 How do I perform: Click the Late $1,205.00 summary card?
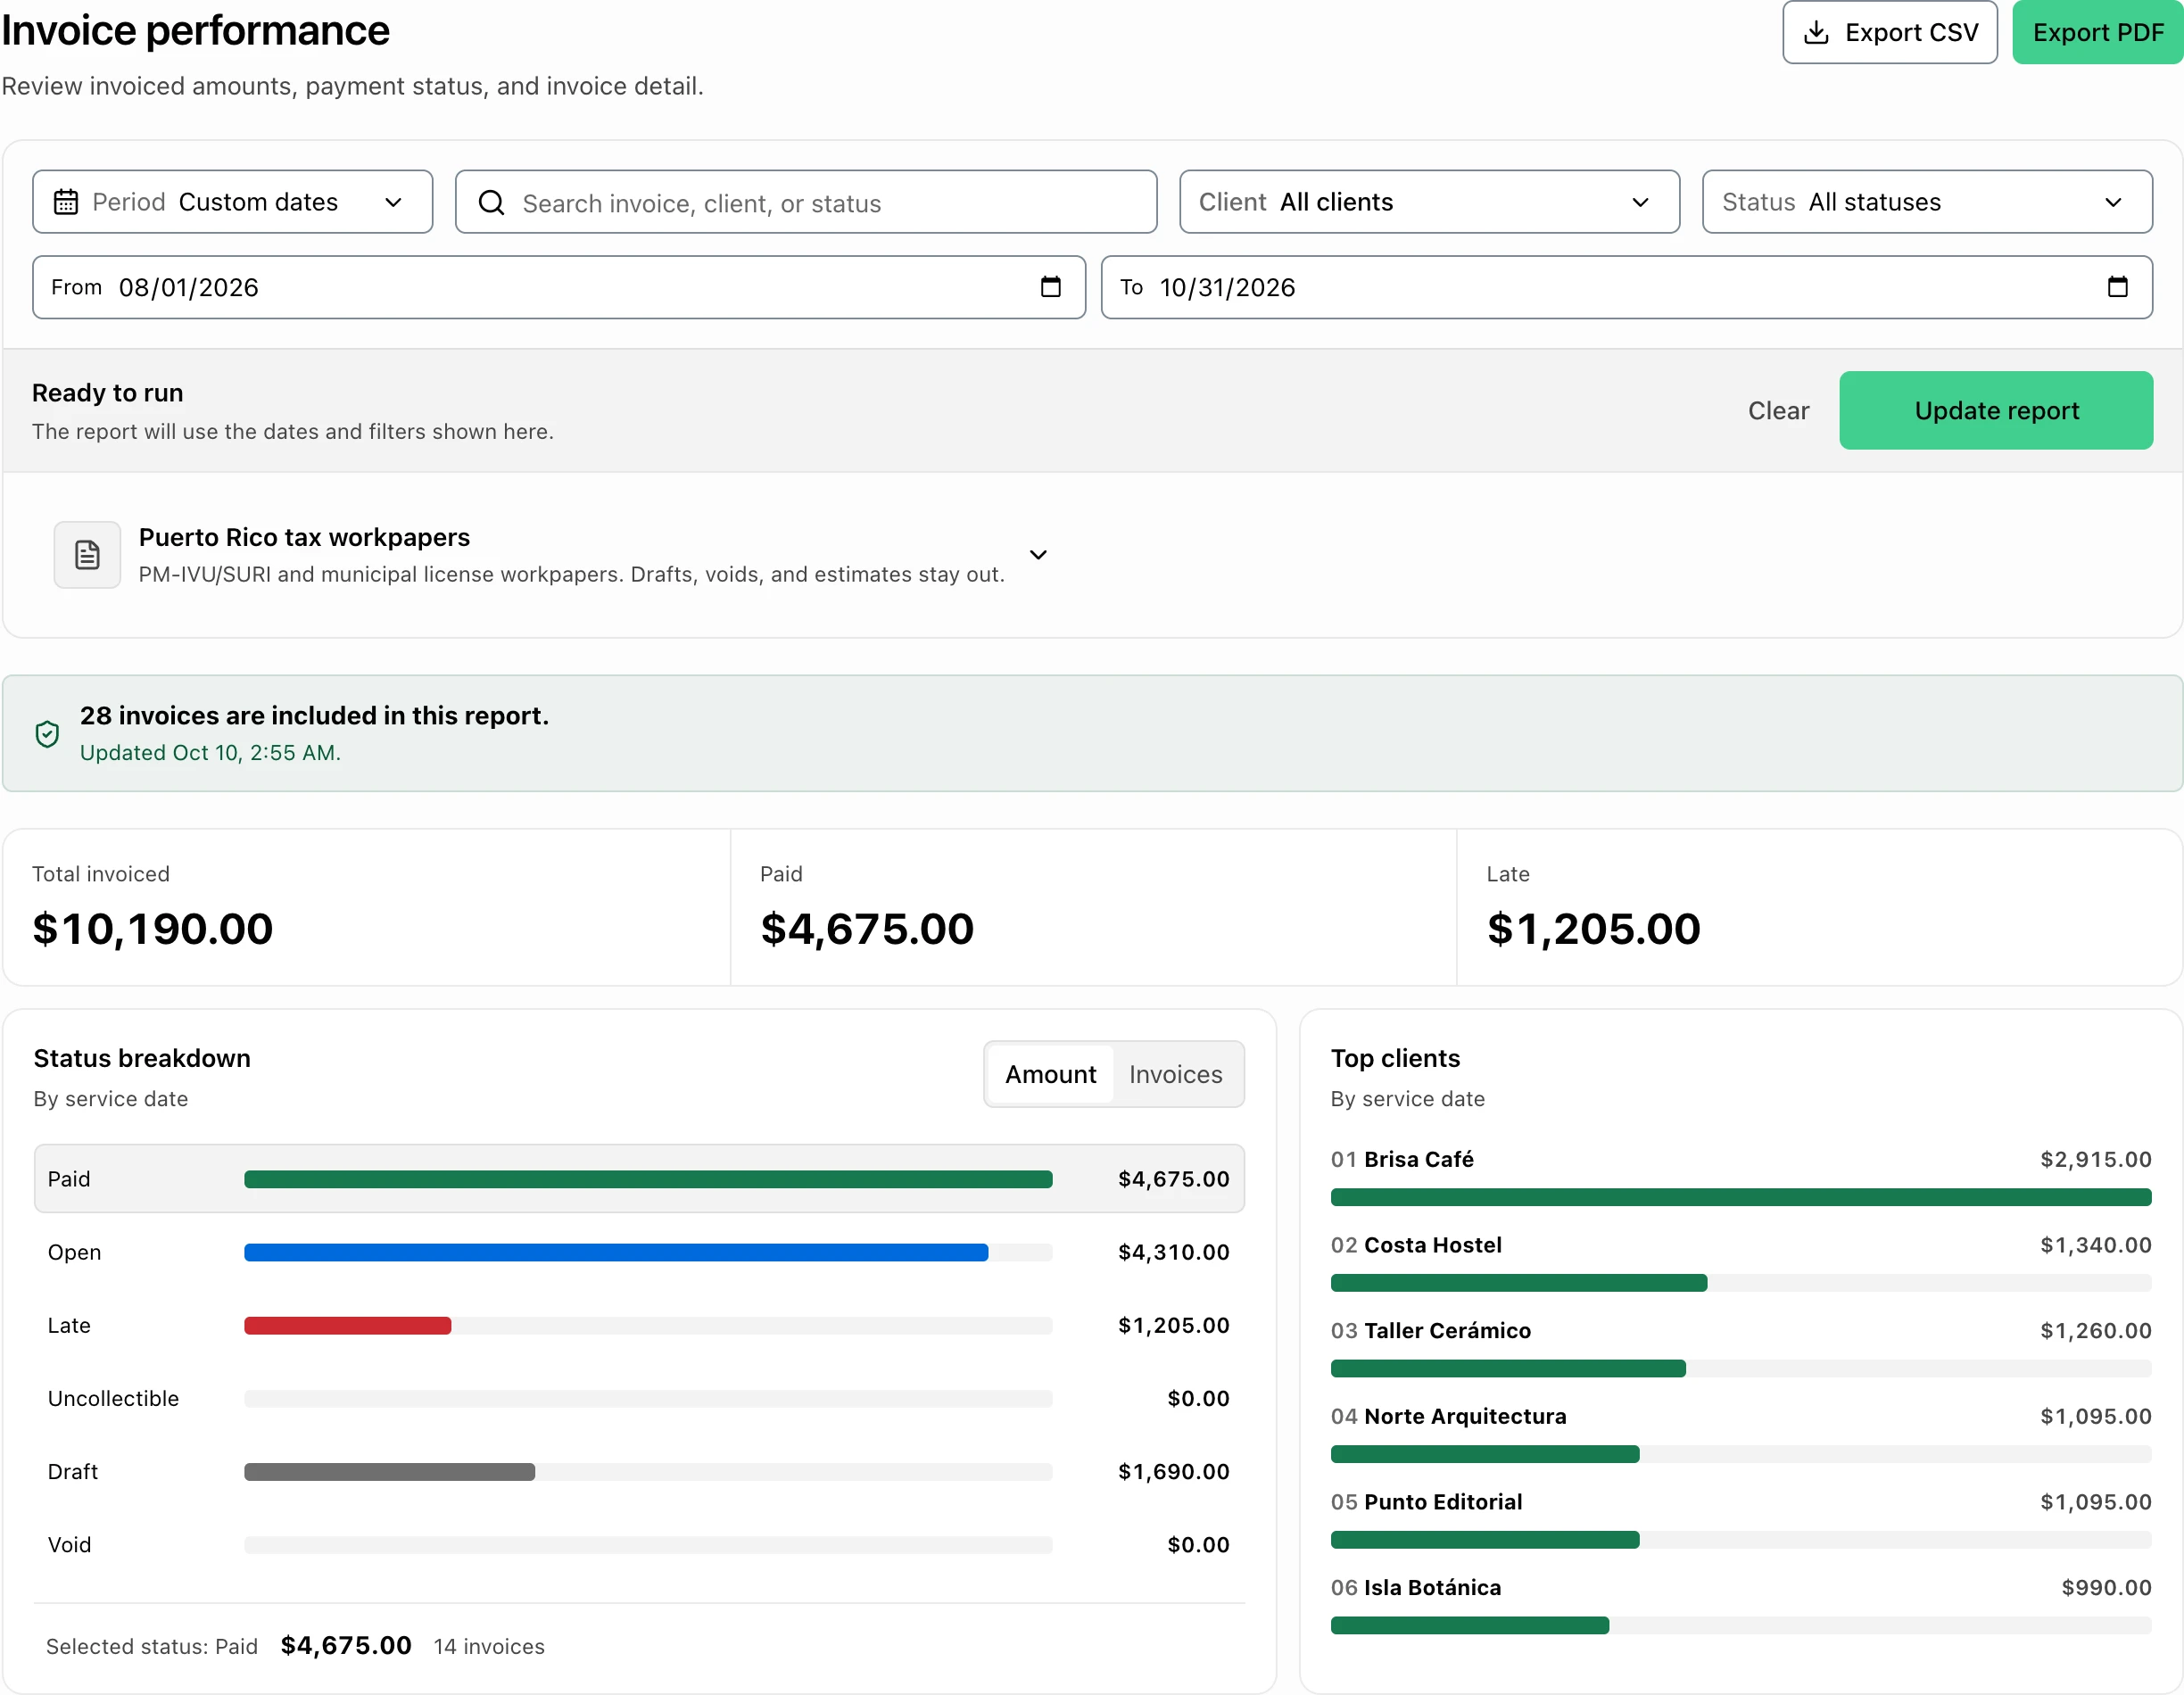(1819, 907)
